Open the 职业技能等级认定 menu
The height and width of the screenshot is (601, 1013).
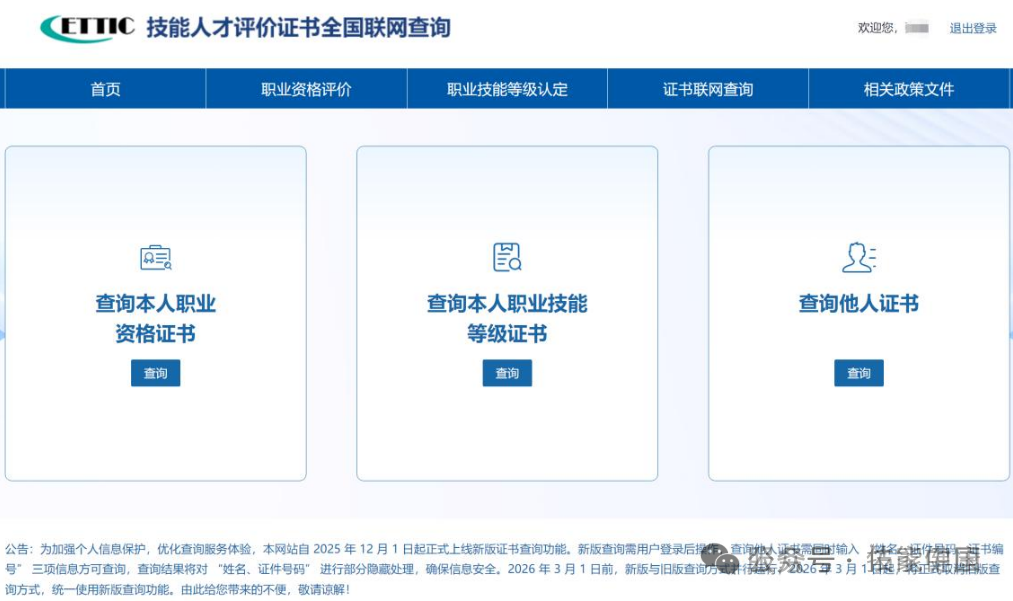(x=506, y=89)
